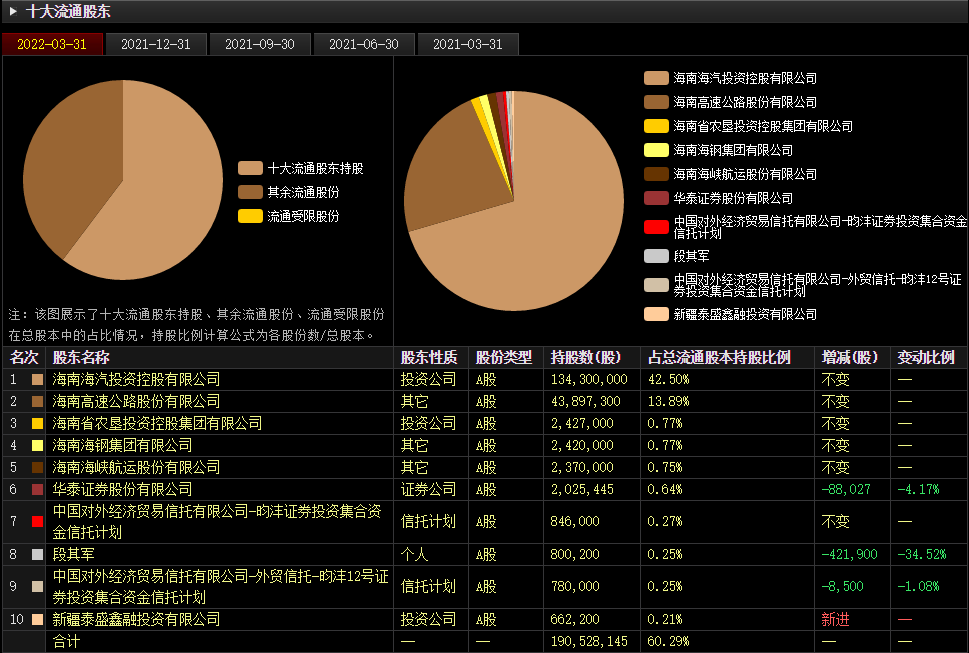Click the 增减(股) column header
The width and height of the screenshot is (969, 653).
[x=850, y=357]
